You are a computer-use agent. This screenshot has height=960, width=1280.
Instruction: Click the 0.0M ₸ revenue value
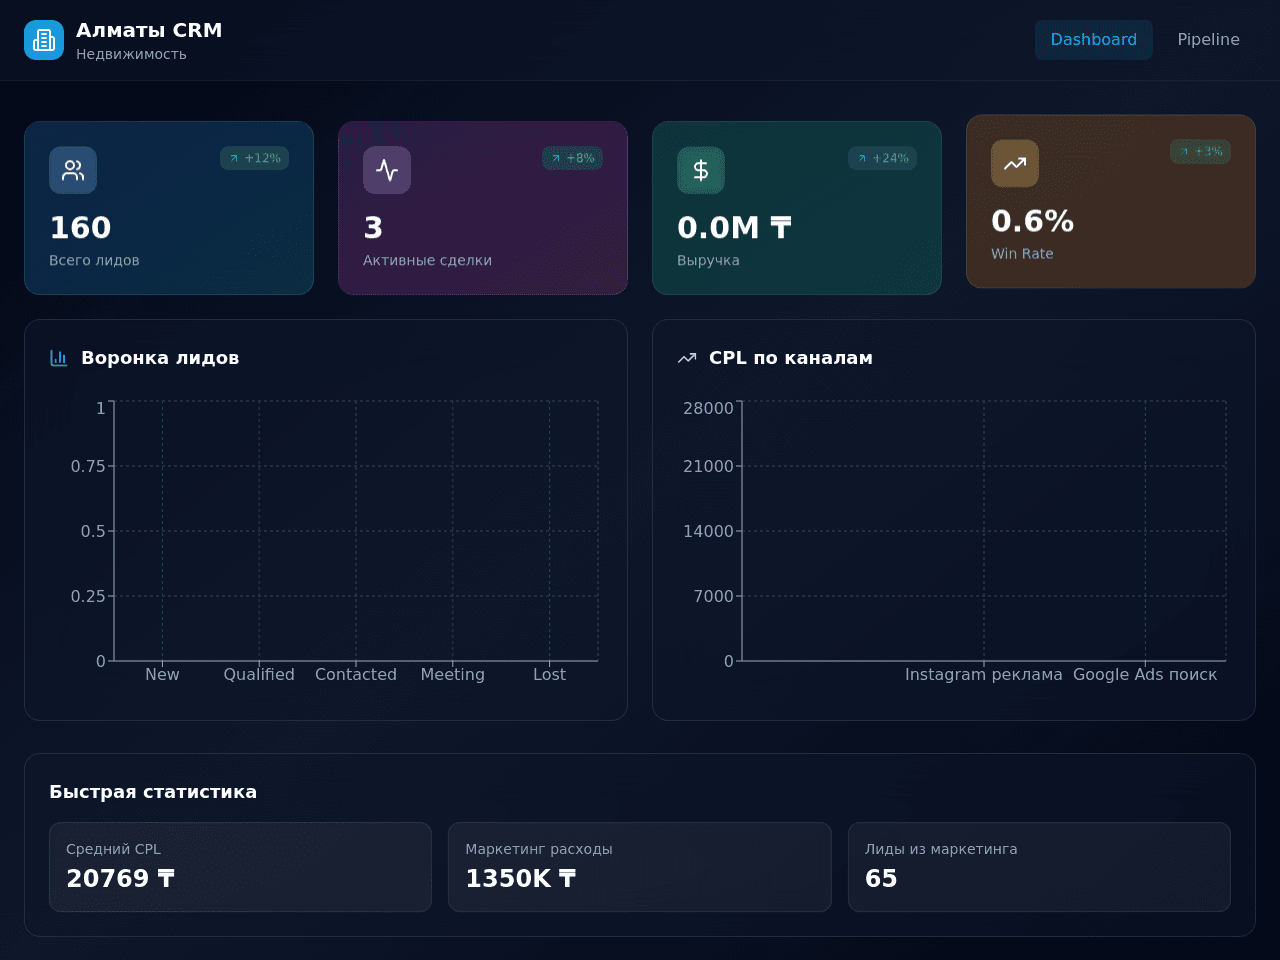coord(734,228)
